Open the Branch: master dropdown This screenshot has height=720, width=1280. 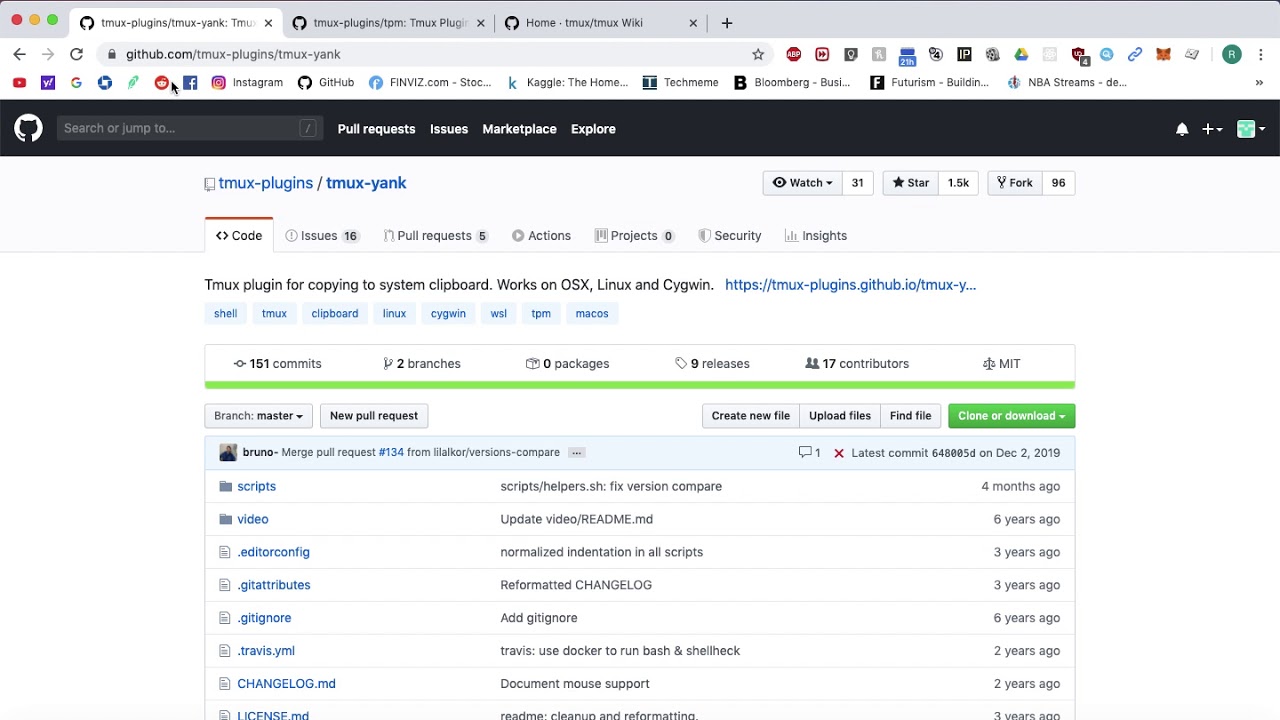(258, 416)
